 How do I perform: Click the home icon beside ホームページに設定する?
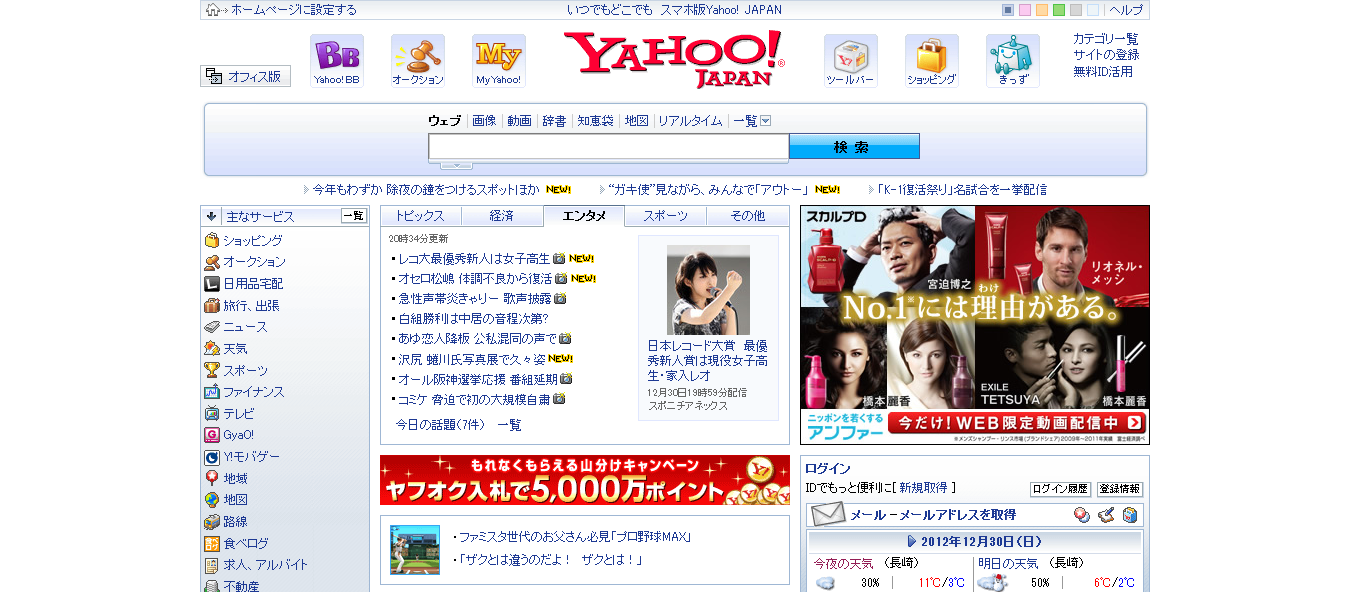(213, 10)
